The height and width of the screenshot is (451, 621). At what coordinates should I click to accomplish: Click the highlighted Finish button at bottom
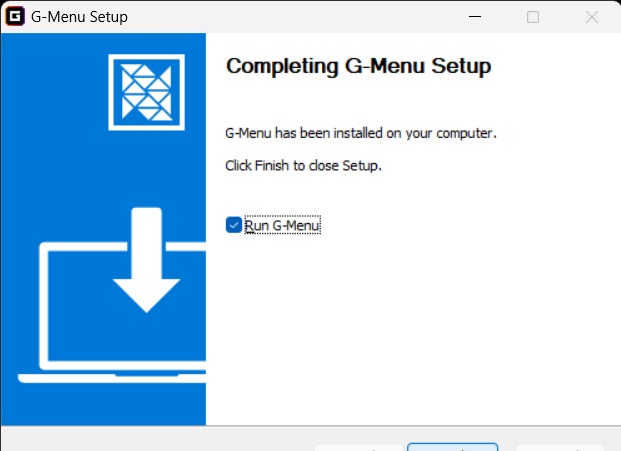coord(452,447)
